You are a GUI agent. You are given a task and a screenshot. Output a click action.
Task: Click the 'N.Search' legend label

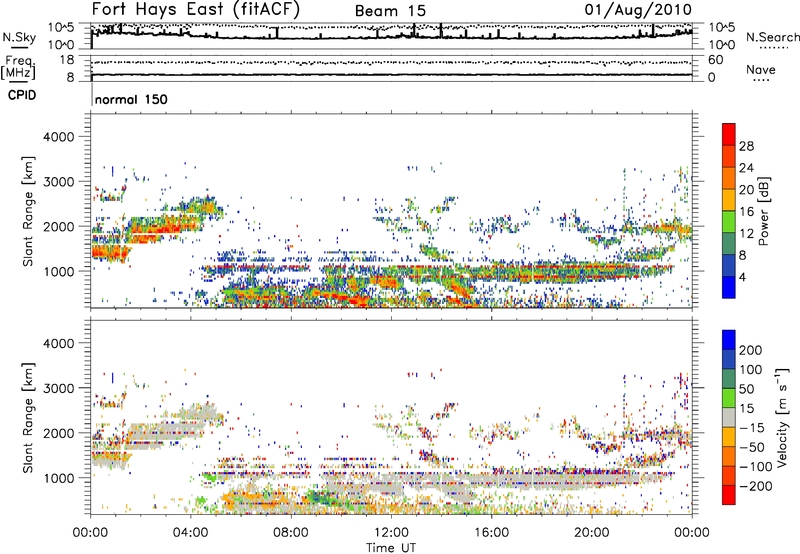coord(772,37)
